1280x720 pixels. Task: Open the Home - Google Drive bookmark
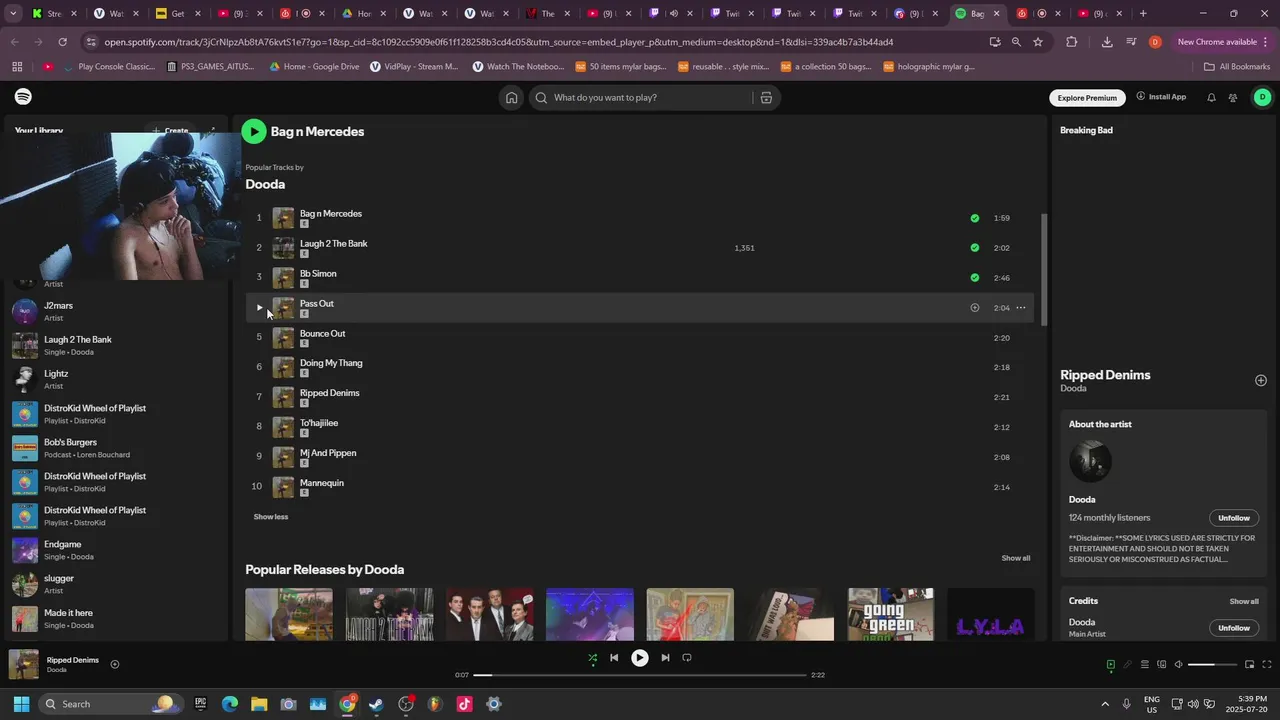pos(314,67)
